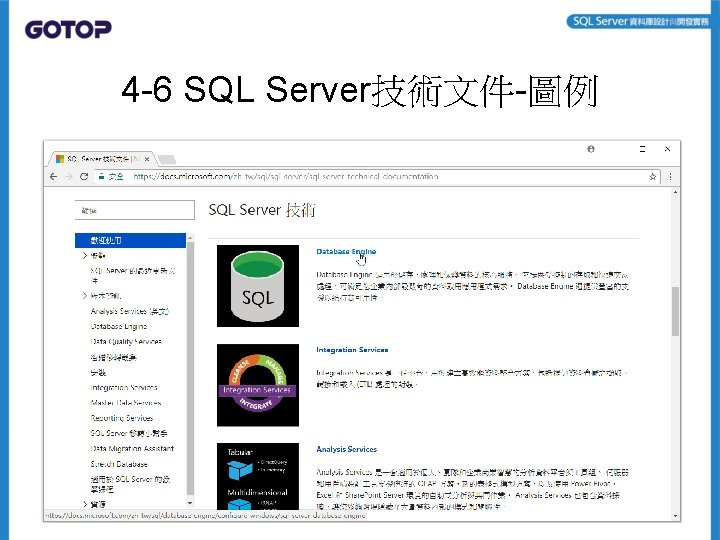The height and width of the screenshot is (540, 720).
Task: Open Stretch Database sidebar entry
Action: pyautogui.click(x=119, y=464)
